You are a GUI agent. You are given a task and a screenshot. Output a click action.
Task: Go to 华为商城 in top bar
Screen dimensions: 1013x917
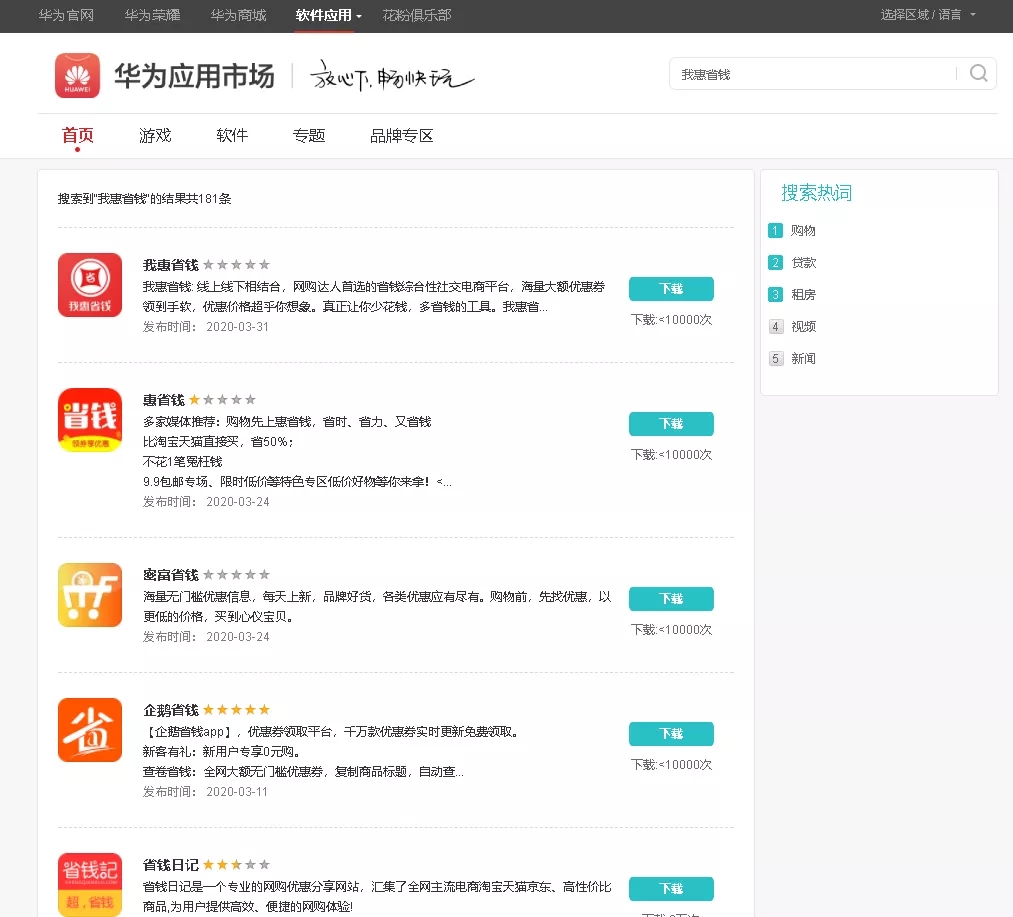point(238,15)
